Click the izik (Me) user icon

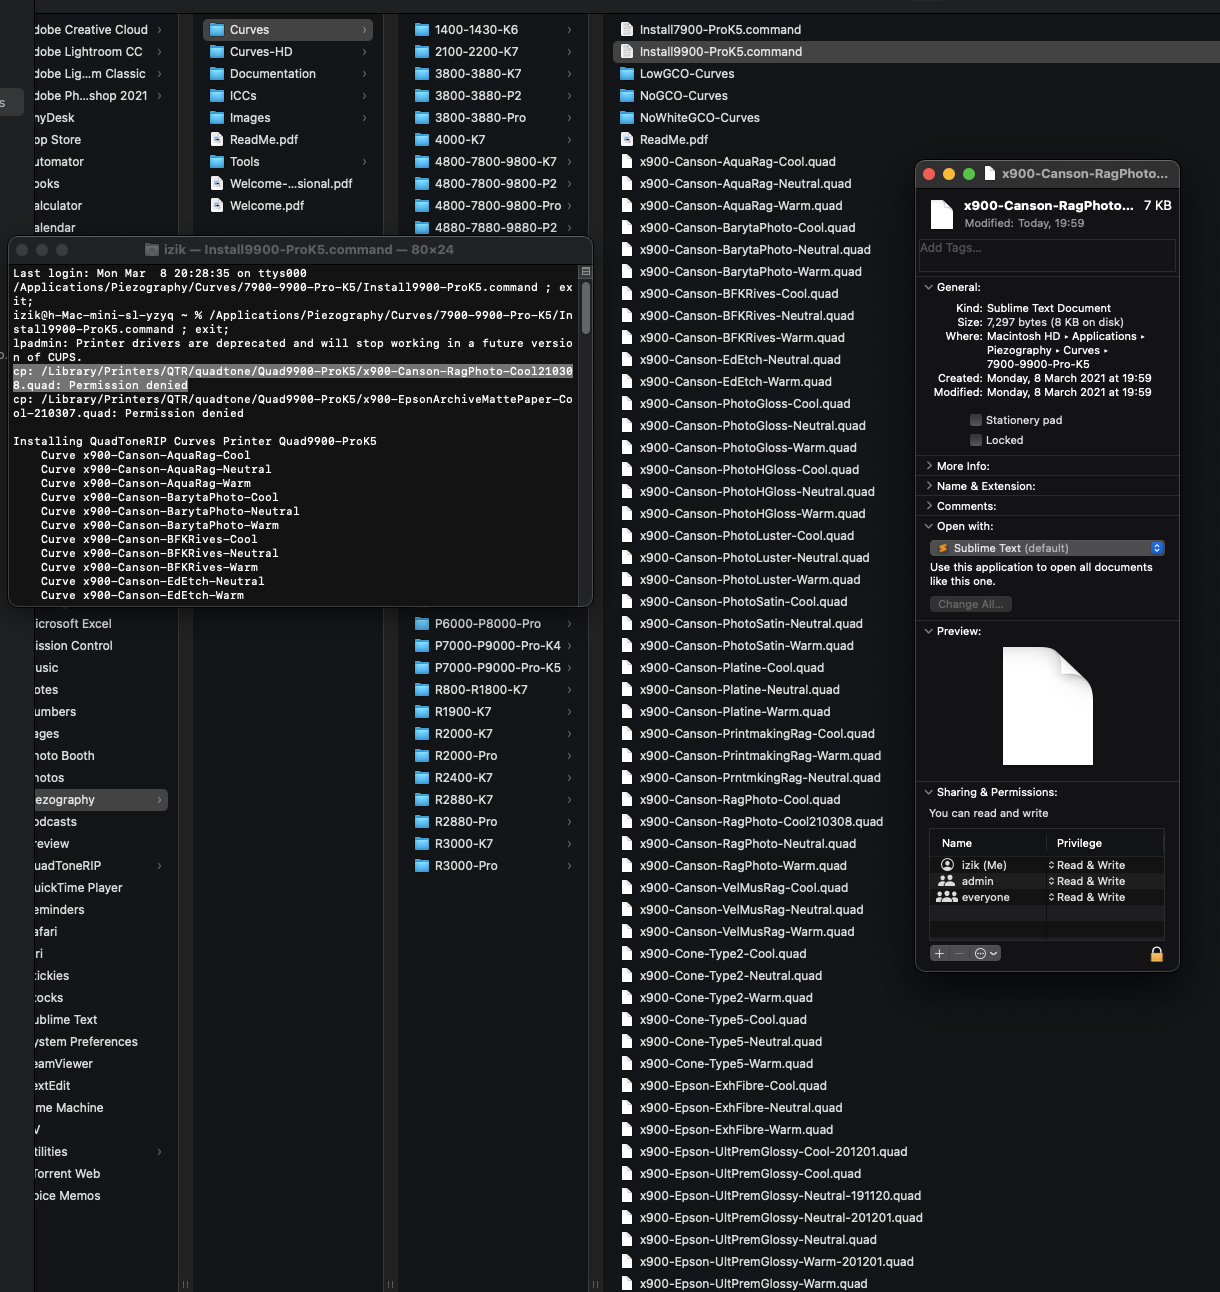pos(947,865)
